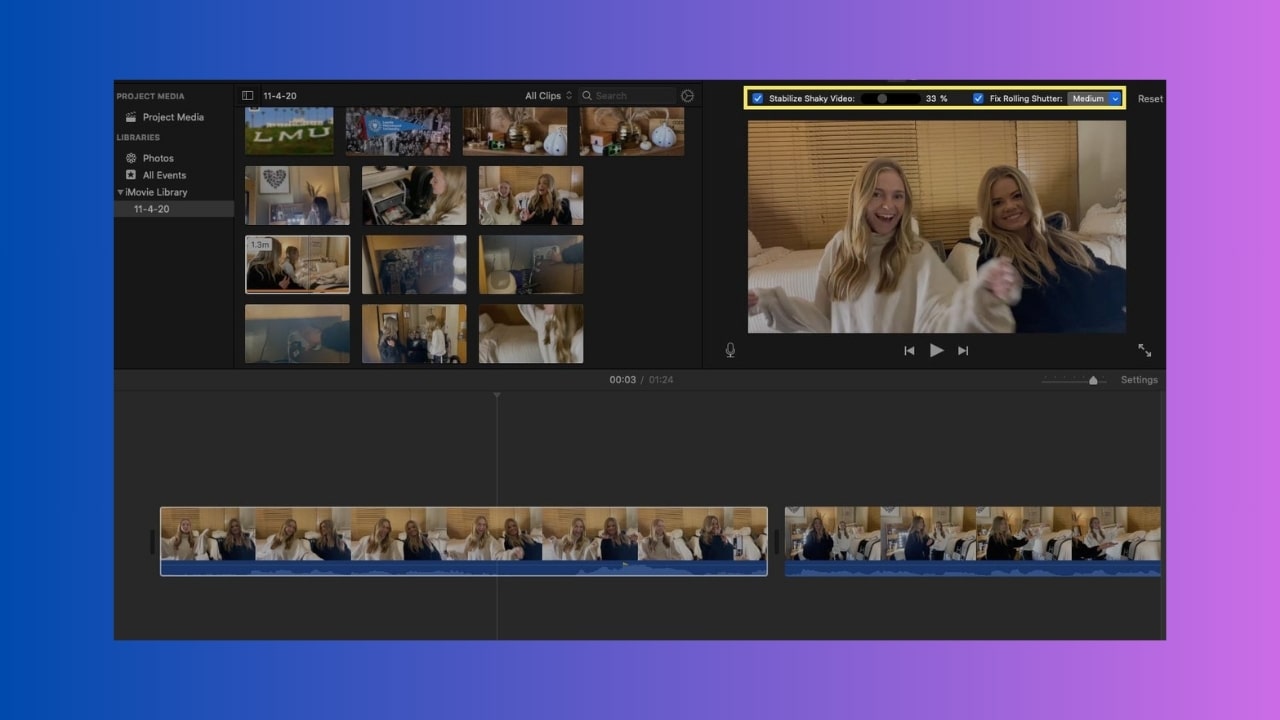This screenshot has width=1280, height=720.
Task: Click the 11-4-20 browser title
Action: 279,96
